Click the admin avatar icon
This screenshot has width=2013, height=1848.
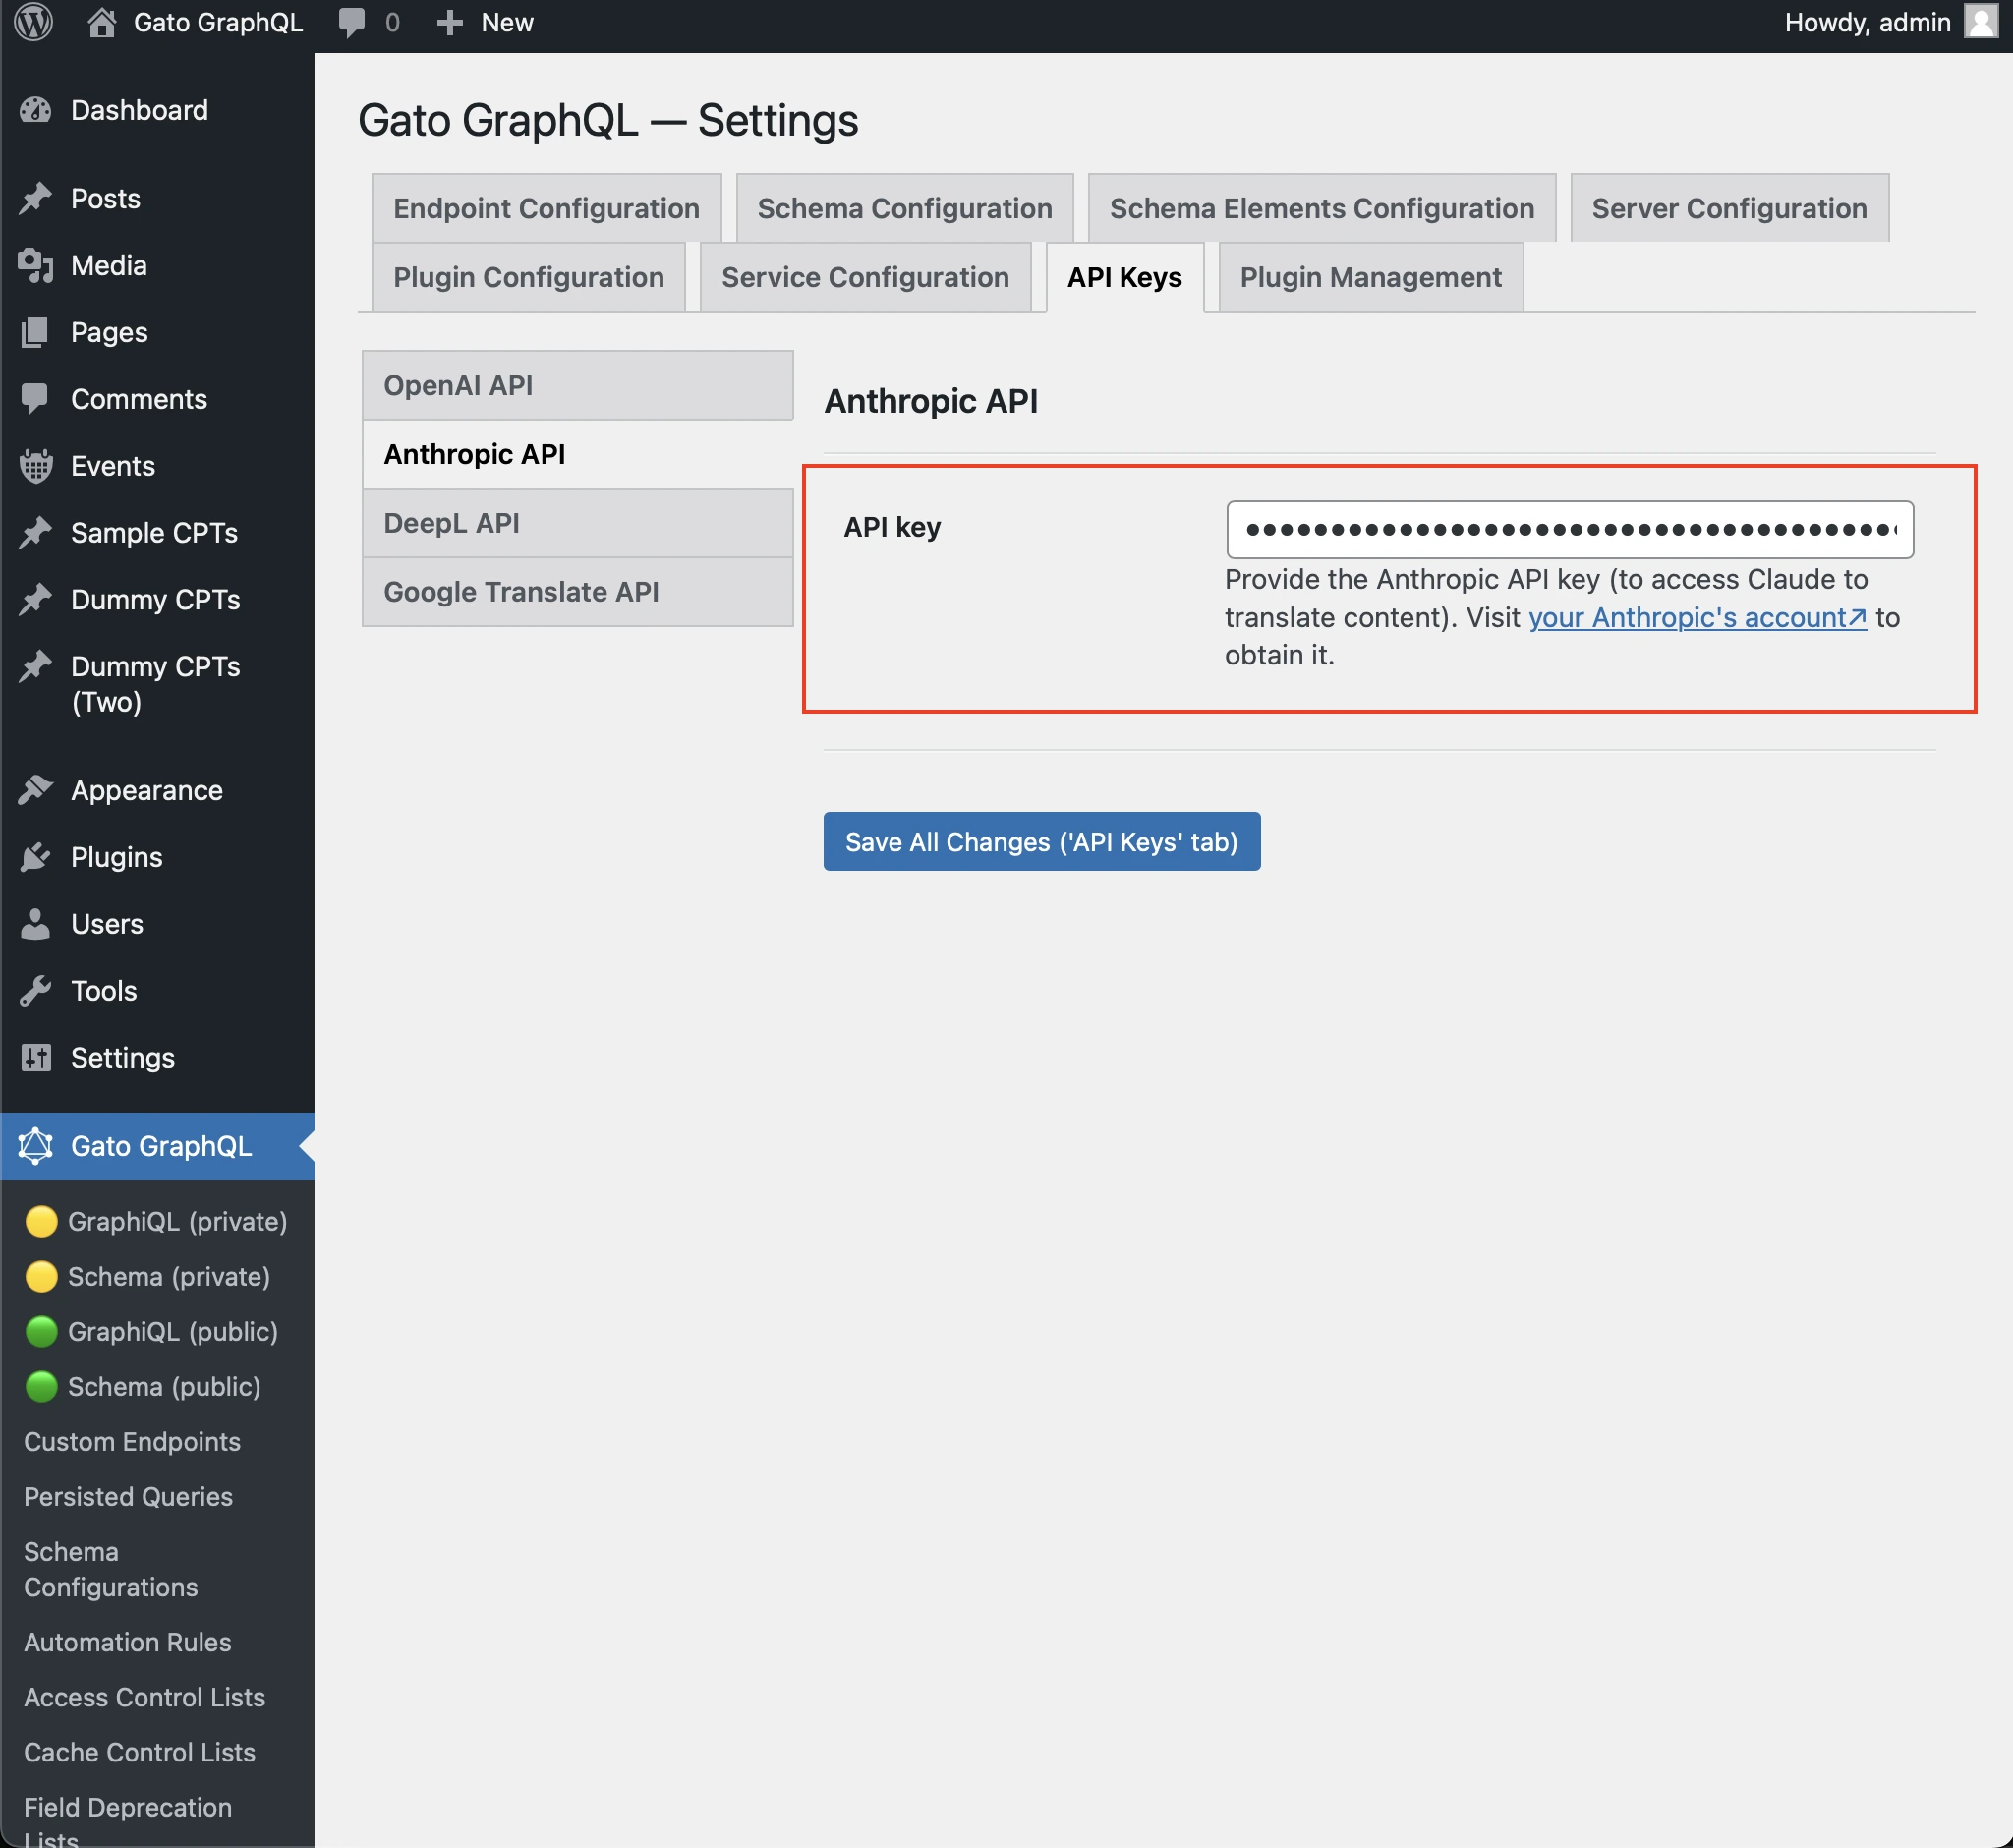pos(1980,21)
